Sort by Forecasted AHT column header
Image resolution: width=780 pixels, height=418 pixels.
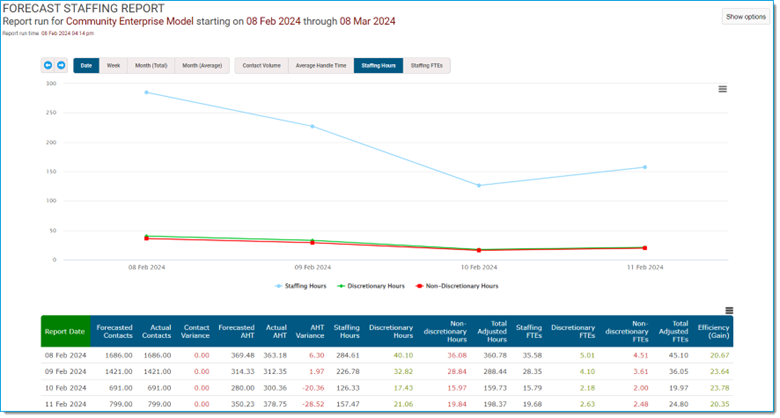(x=236, y=331)
